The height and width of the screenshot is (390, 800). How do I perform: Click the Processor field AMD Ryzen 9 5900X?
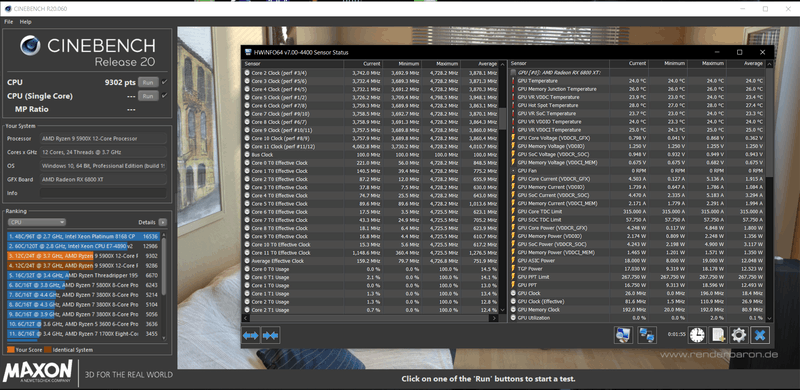(x=103, y=139)
